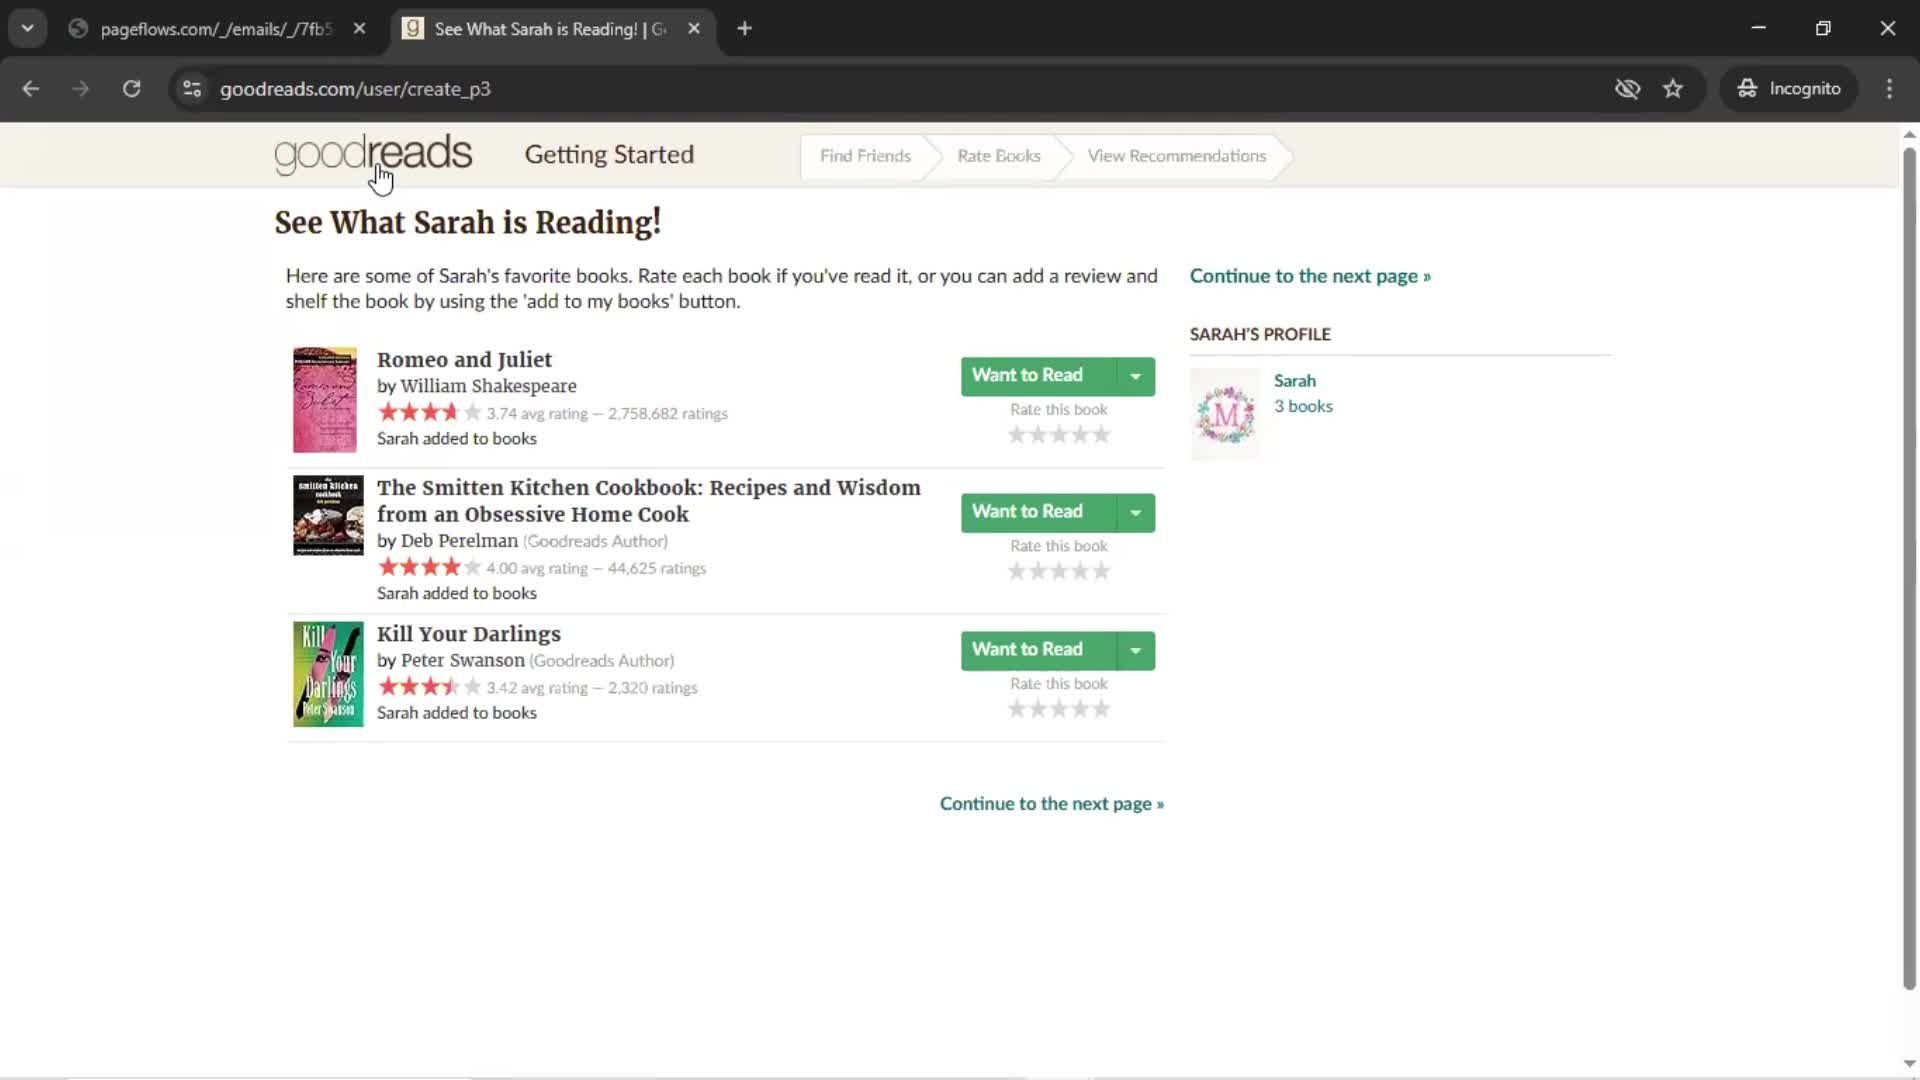Open author Deb Perelman's page

point(459,541)
